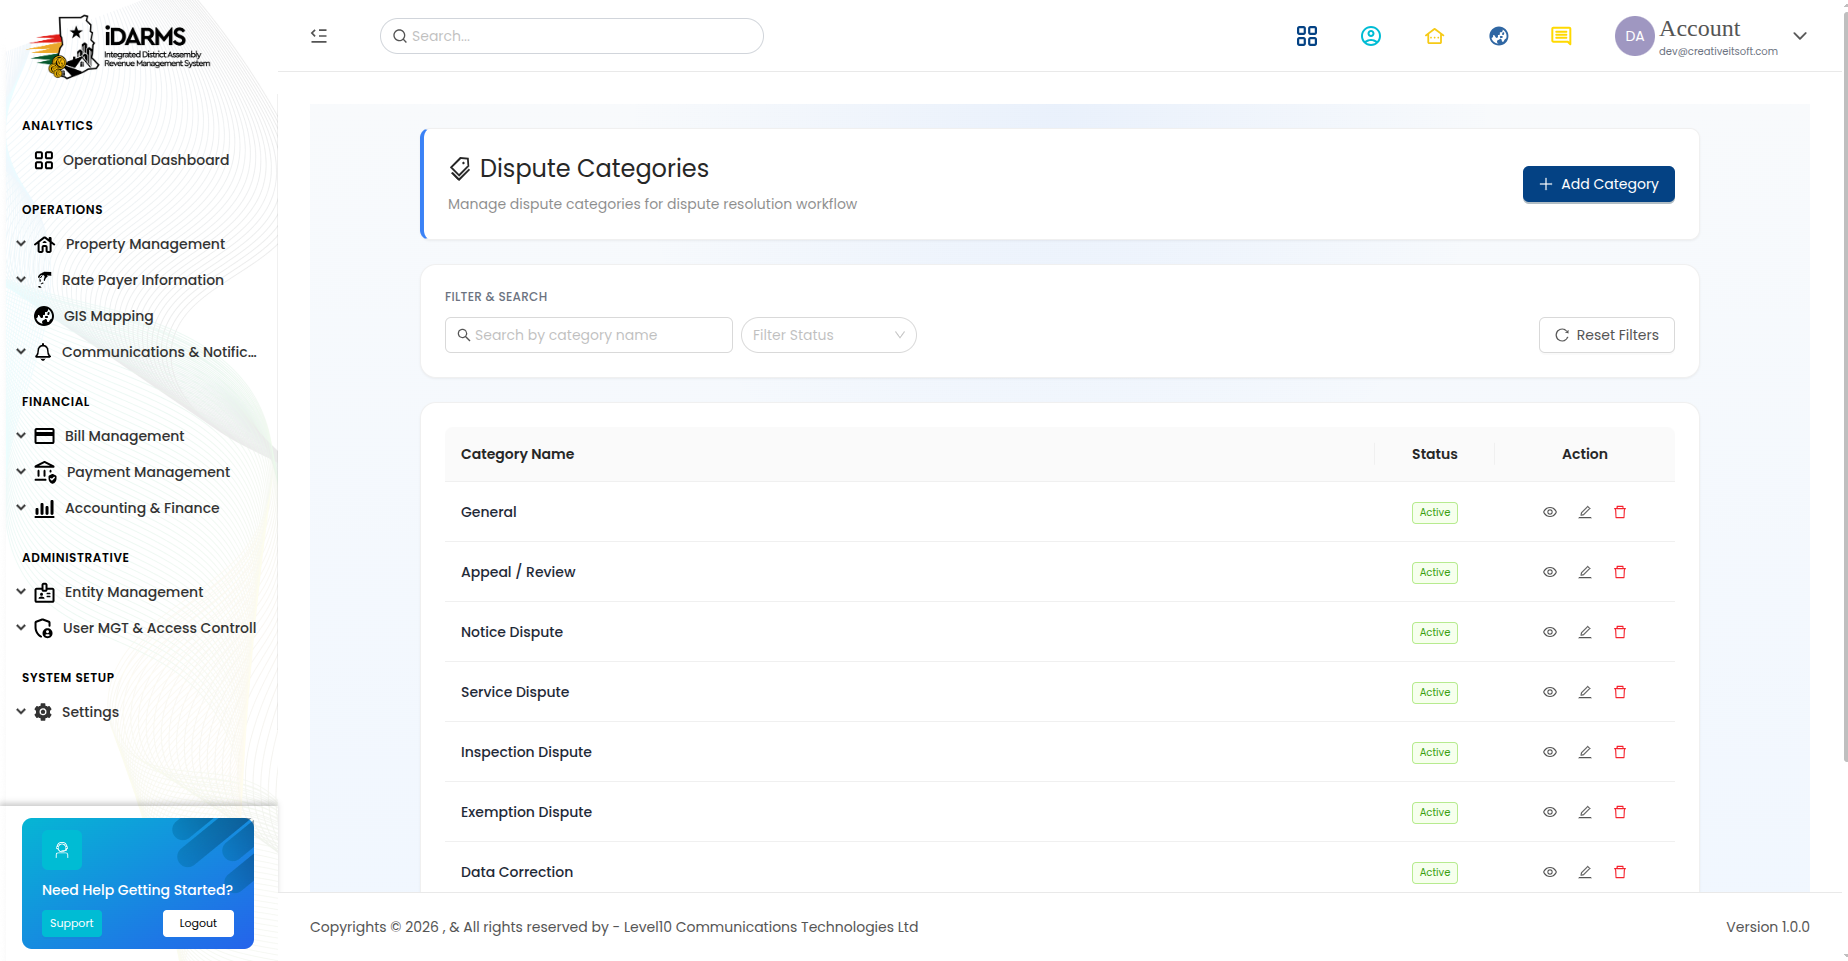1848x961 pixels.
Task: Open the yellow home icon in header
Action: point(1435,36)
